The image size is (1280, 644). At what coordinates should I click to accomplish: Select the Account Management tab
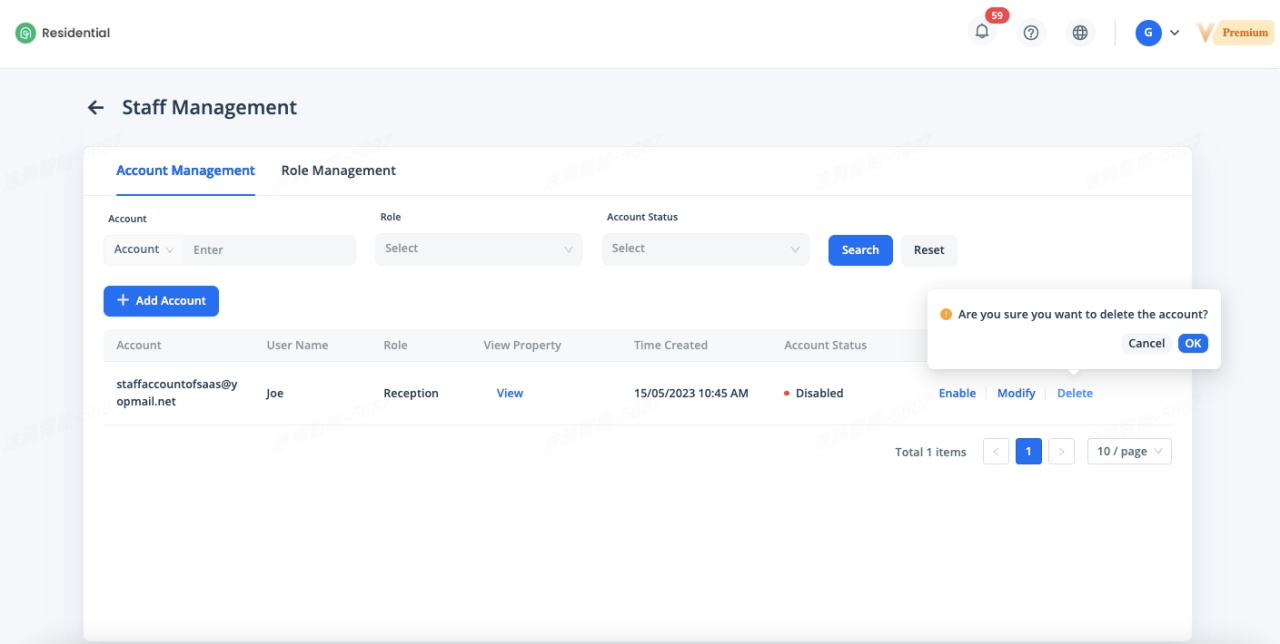(185, 171)
